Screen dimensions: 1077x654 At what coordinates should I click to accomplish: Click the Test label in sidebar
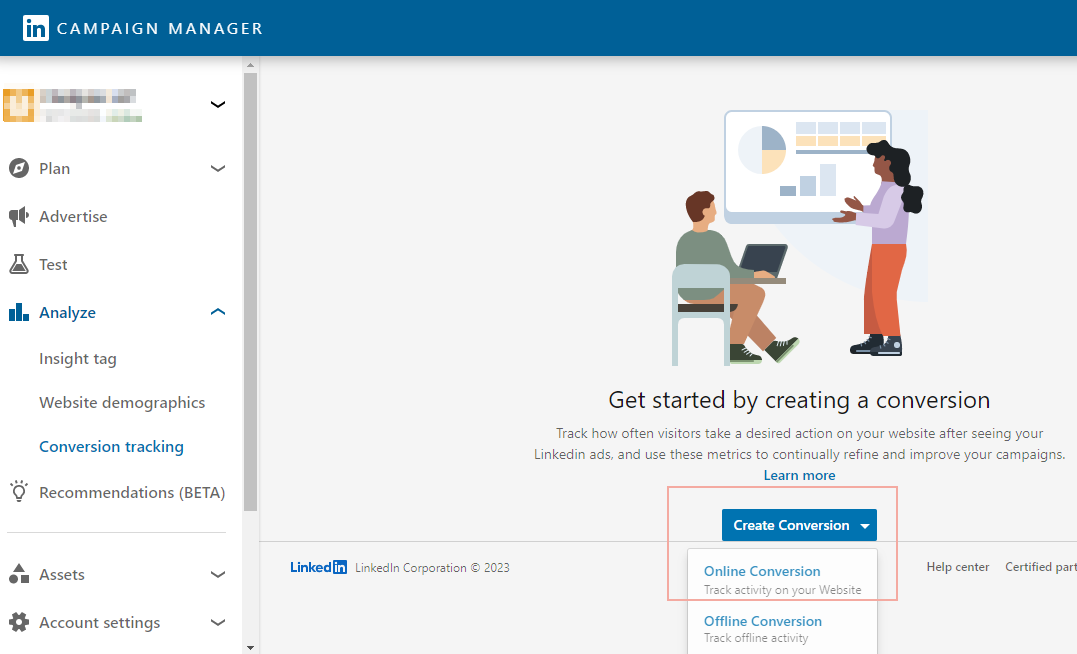(53, 264)
